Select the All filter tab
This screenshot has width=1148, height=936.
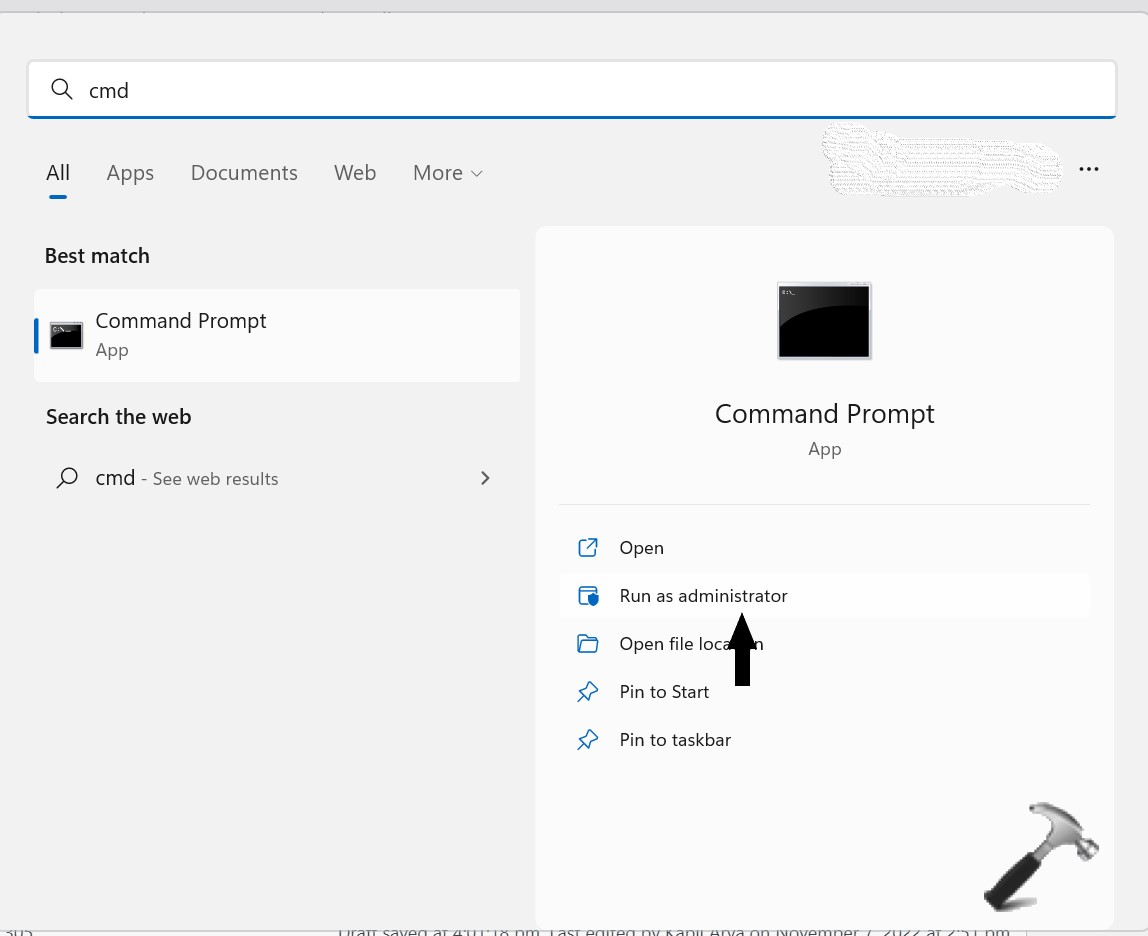pos(58,173)
